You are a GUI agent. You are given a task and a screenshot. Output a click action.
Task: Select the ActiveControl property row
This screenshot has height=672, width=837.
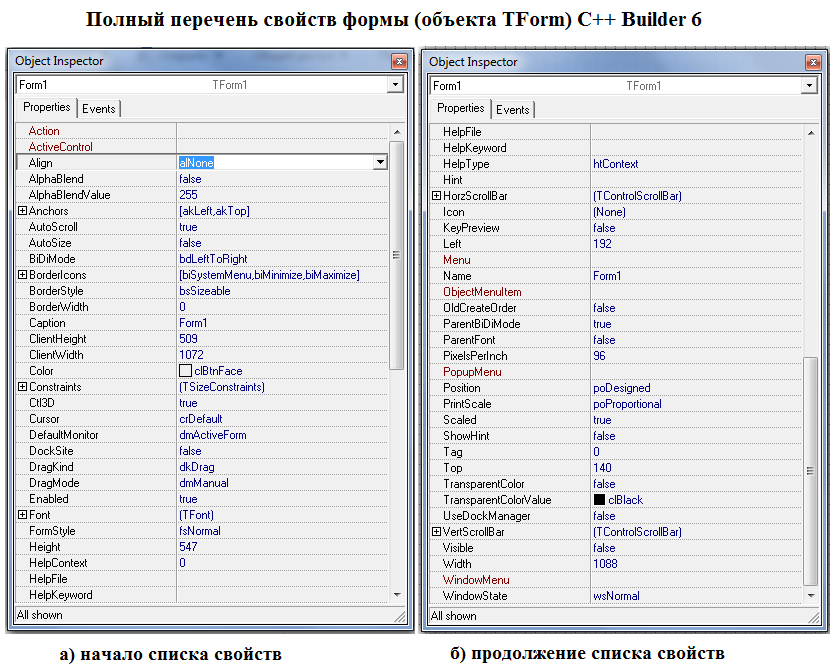coord(202,147)
